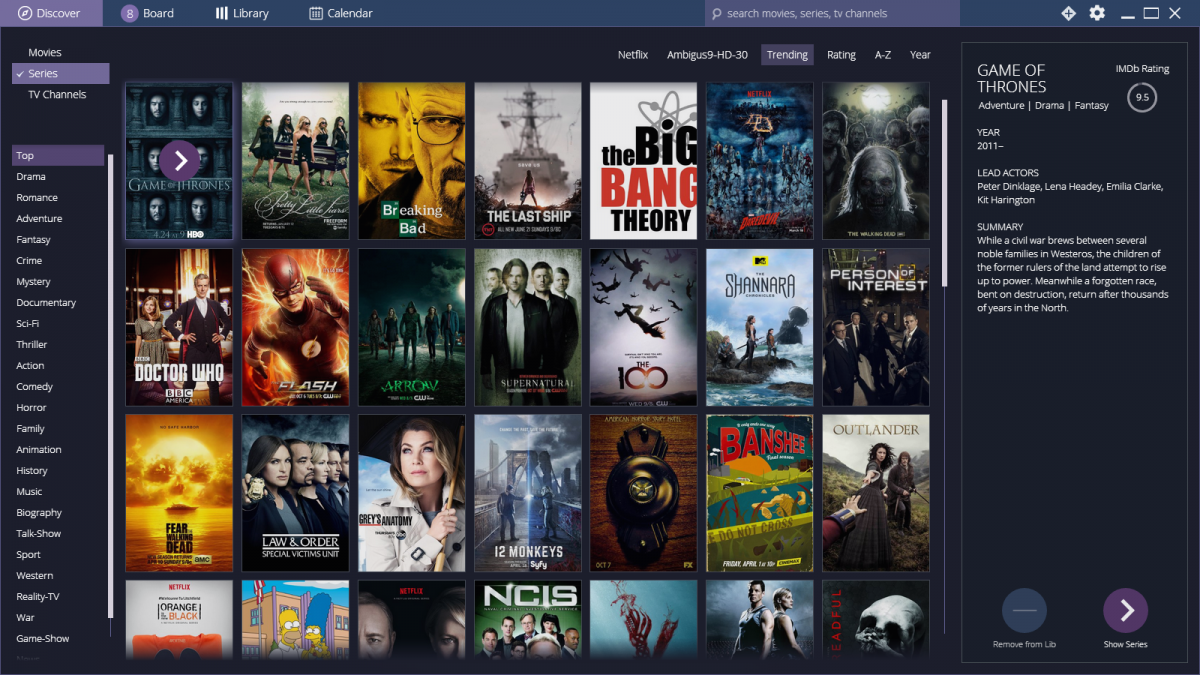Select the Breaking Bad poster
This screenshot has height=675, width=1200.
pos(411,161)
